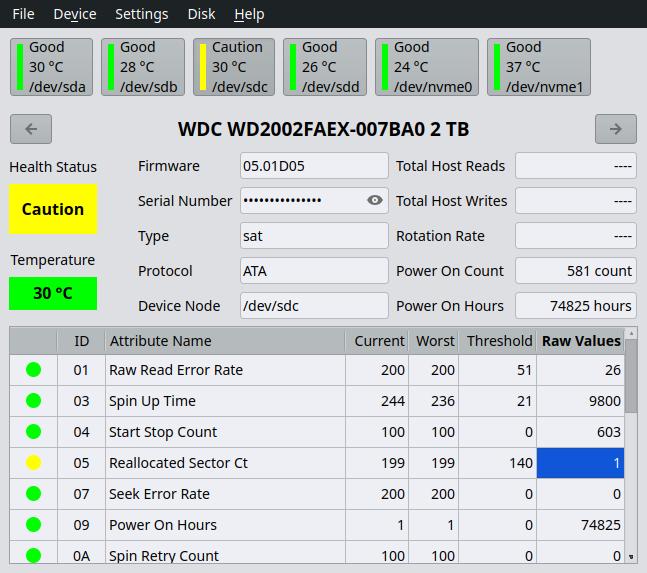
Task: Click the Device Node field /dev/sdc
Action: (x=314, y=306)
